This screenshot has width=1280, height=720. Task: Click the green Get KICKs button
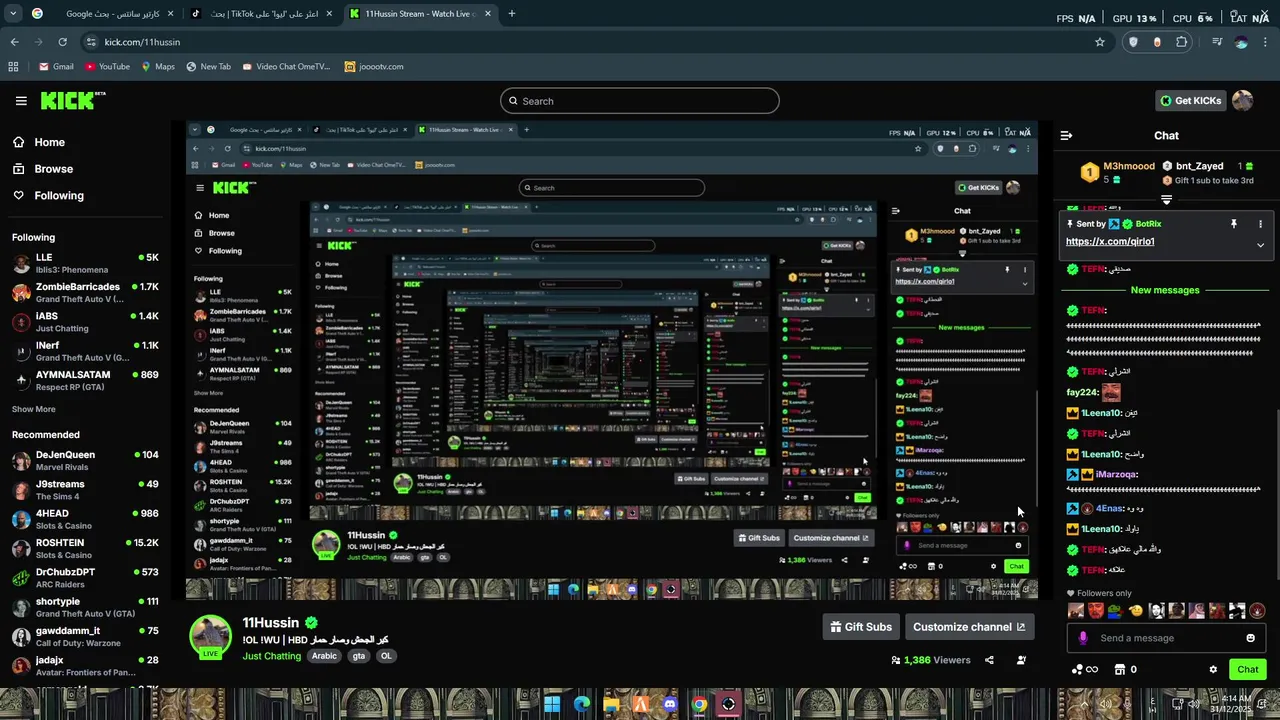tap(1190, 100)
